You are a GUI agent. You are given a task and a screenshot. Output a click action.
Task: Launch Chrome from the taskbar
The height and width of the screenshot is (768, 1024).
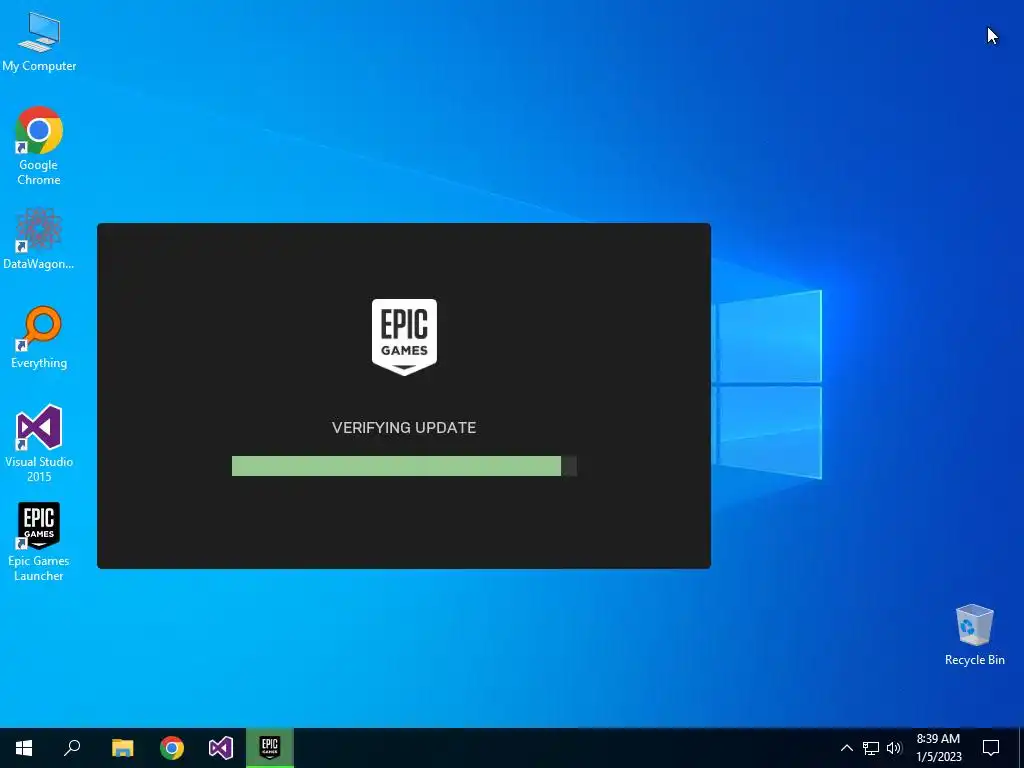[x=172, y=748]
